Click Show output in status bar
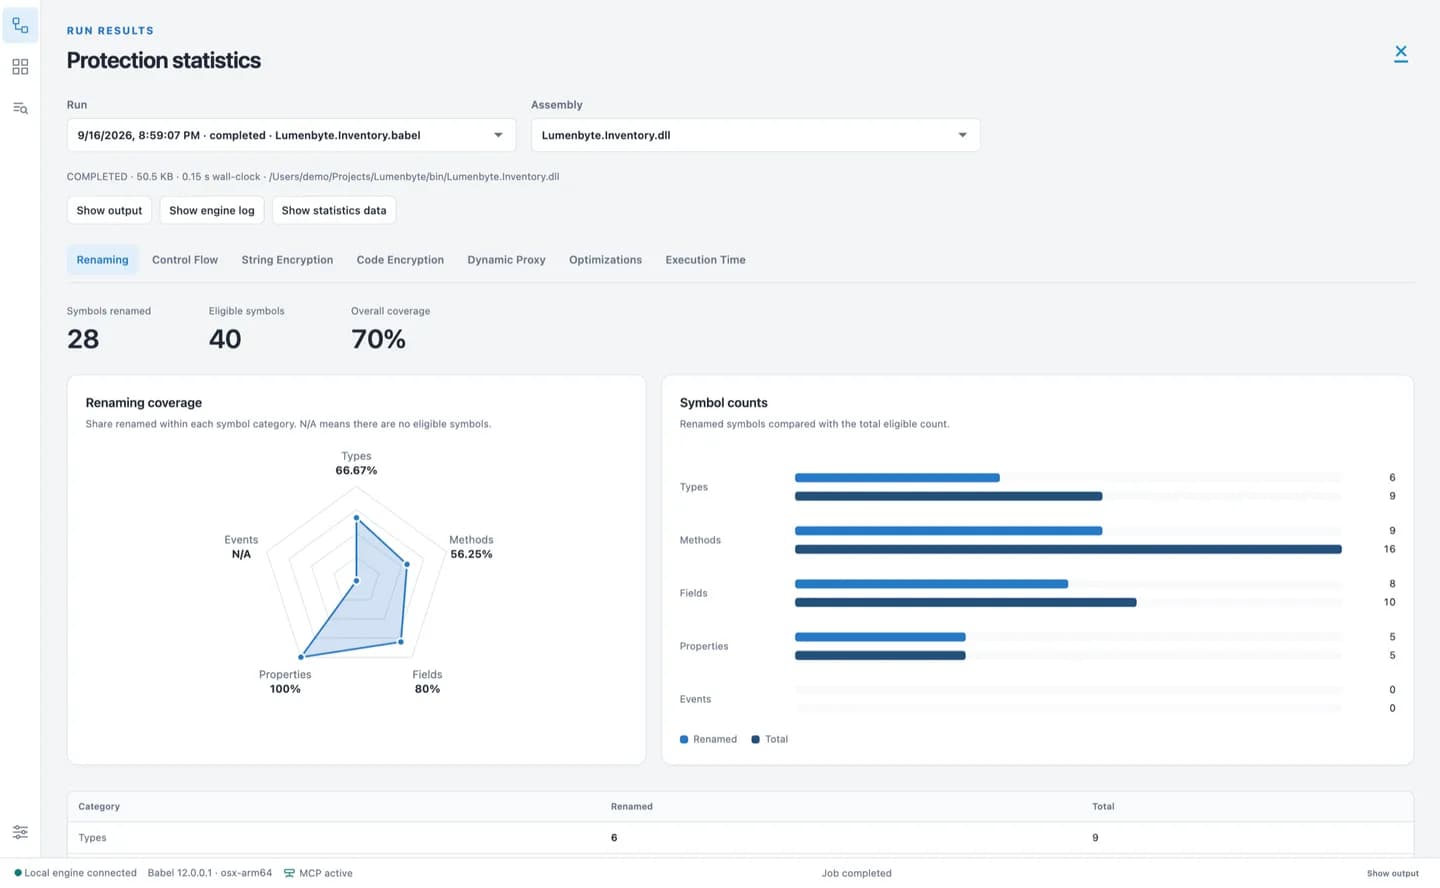The height and width of the screenshot is (888, 1440). click(1392, 873)
